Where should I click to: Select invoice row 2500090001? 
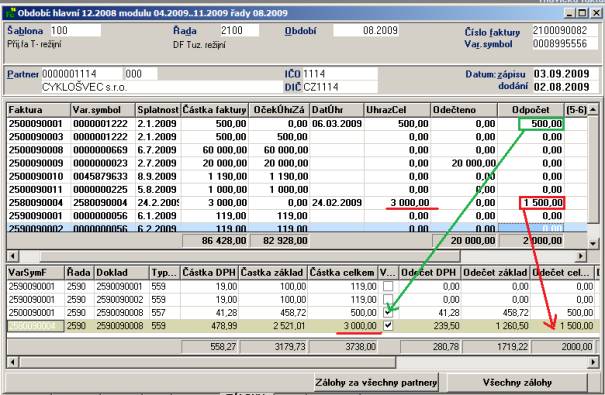tap(297, 124)
